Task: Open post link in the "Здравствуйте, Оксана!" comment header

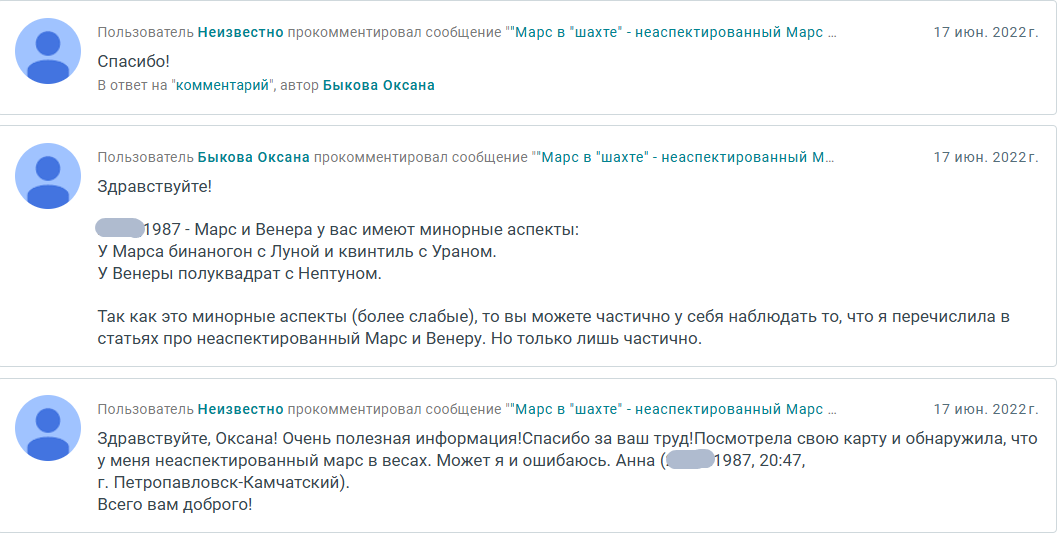Action: pos(674,409)
